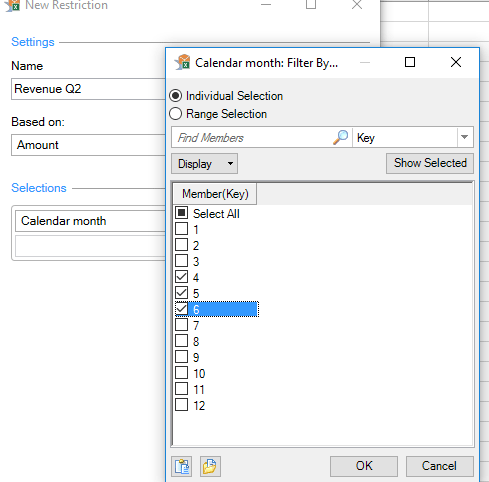Screen dimensions: 489x482
Task: Confirm with the OK button
Action: pos(364,466)
